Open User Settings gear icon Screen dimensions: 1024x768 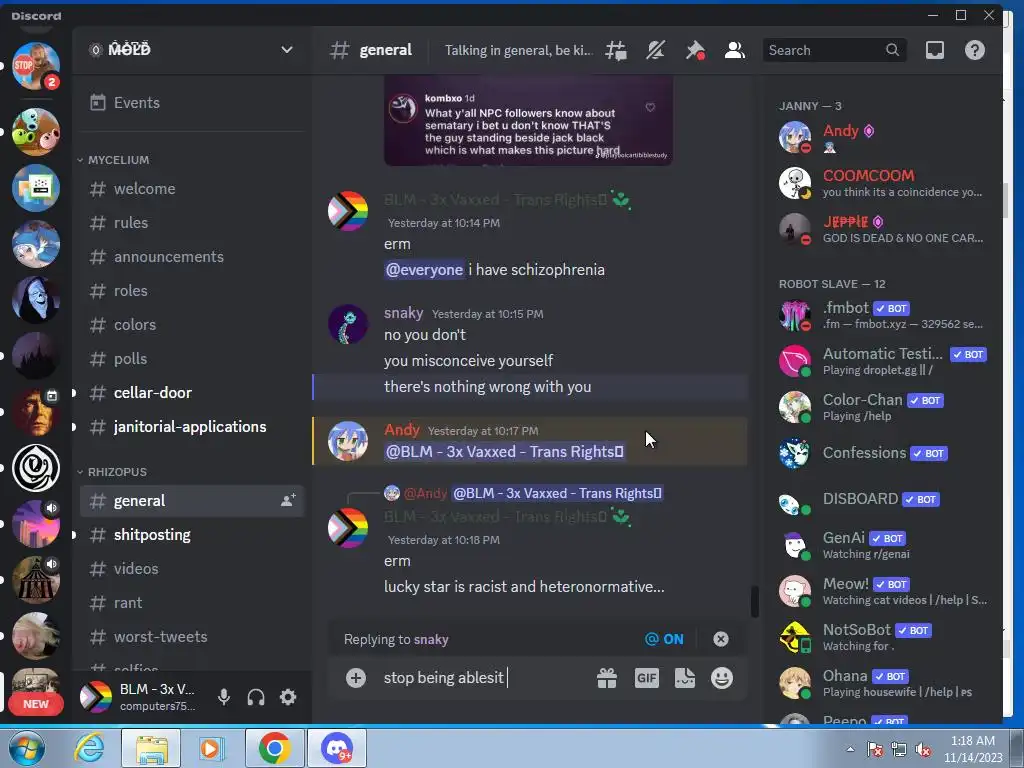(x=288, y=697)
